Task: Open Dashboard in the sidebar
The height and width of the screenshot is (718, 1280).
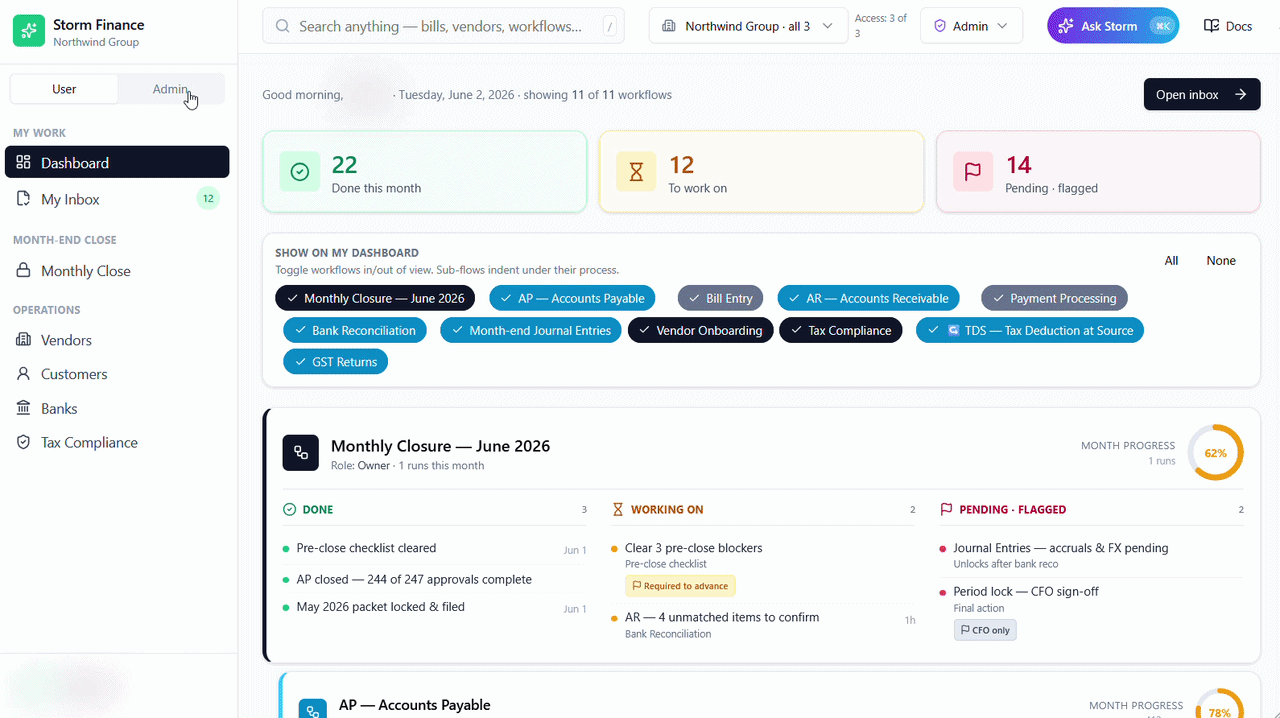Action: [117, 162]
